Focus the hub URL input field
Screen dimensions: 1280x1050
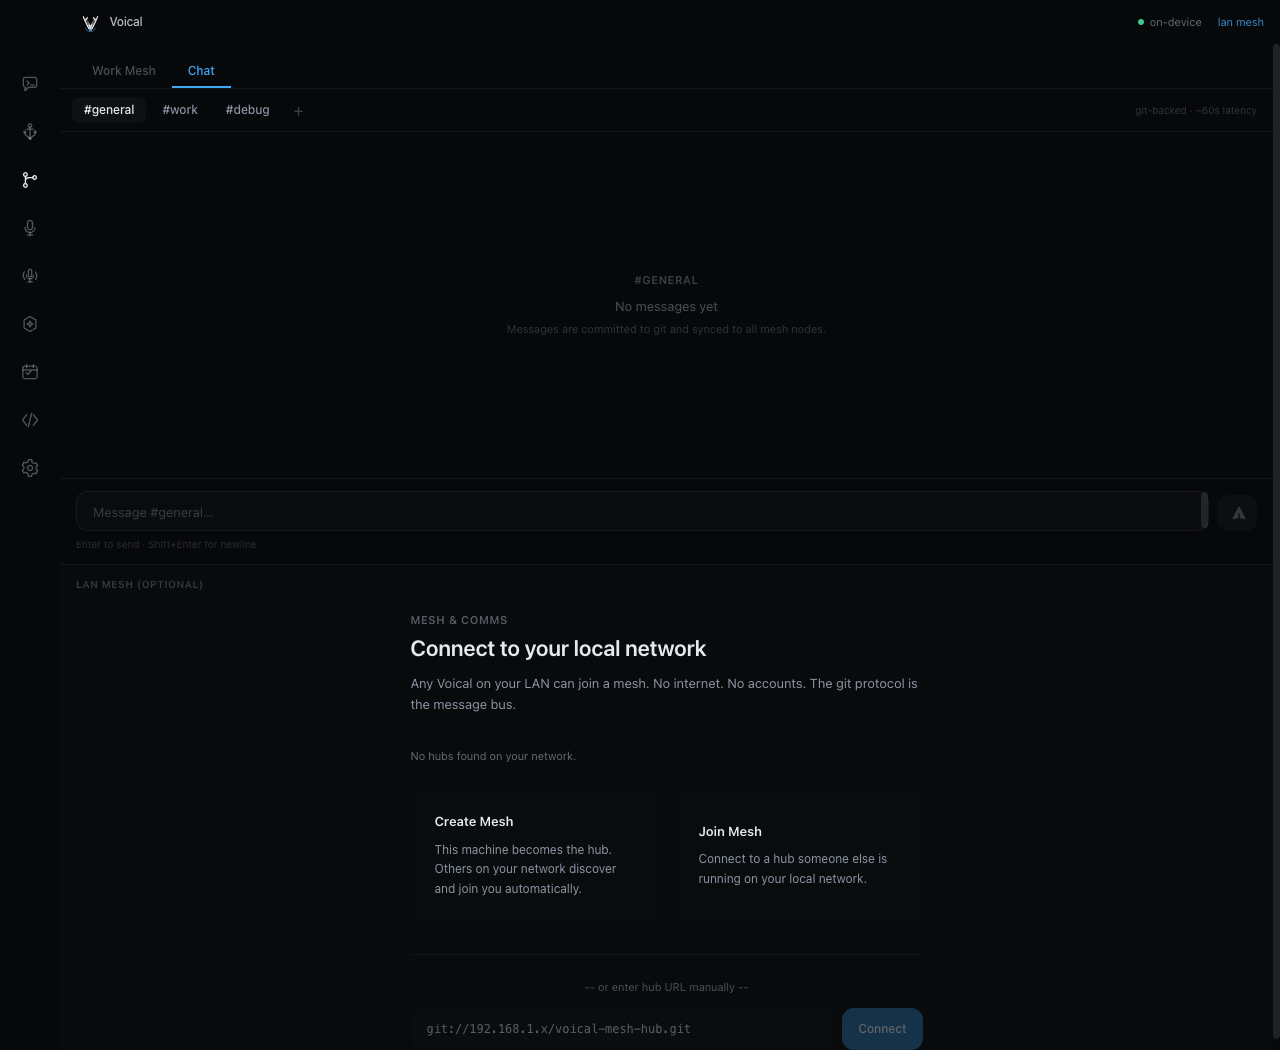622,1029
